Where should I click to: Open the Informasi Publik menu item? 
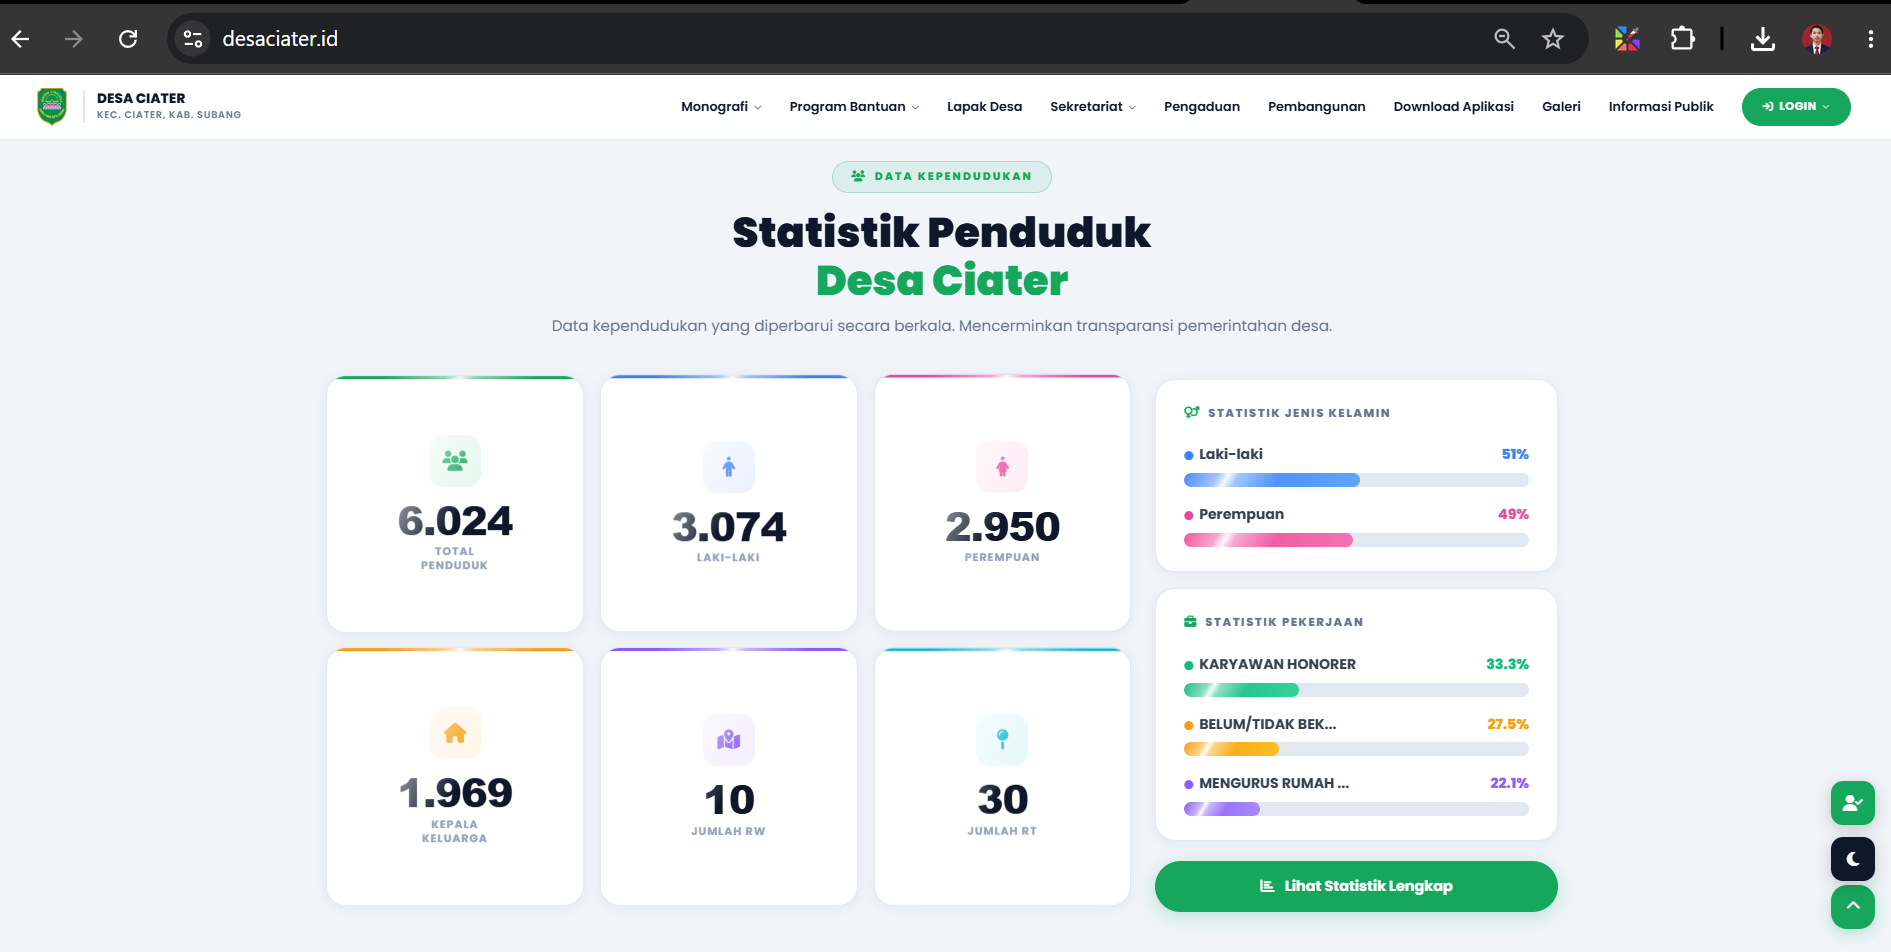(1661, 107)
